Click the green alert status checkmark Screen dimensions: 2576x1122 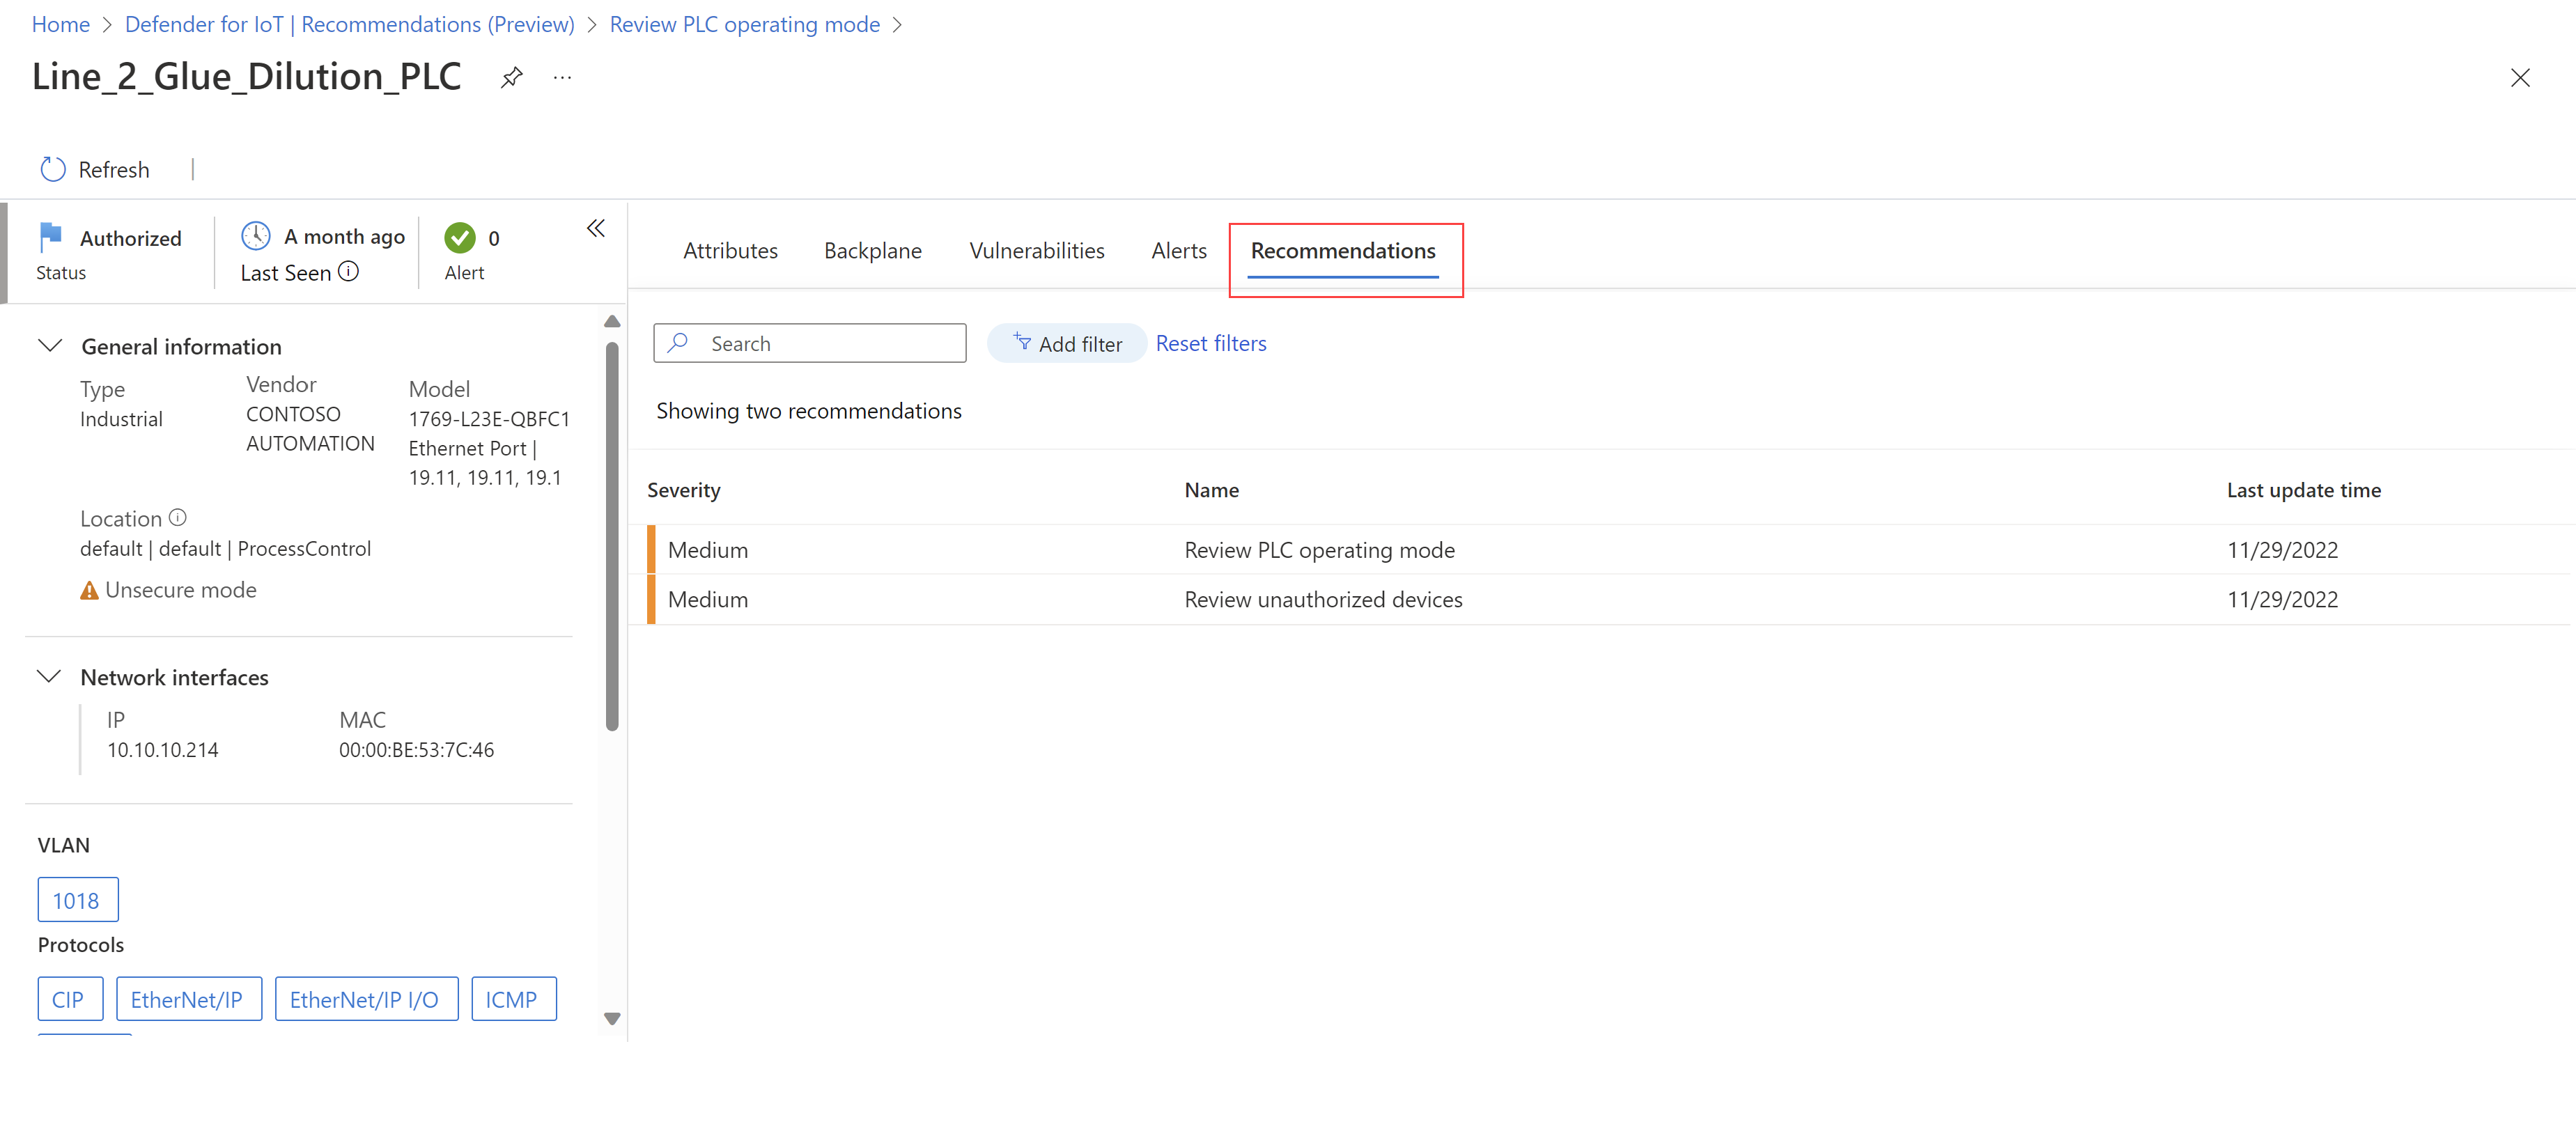460,238
